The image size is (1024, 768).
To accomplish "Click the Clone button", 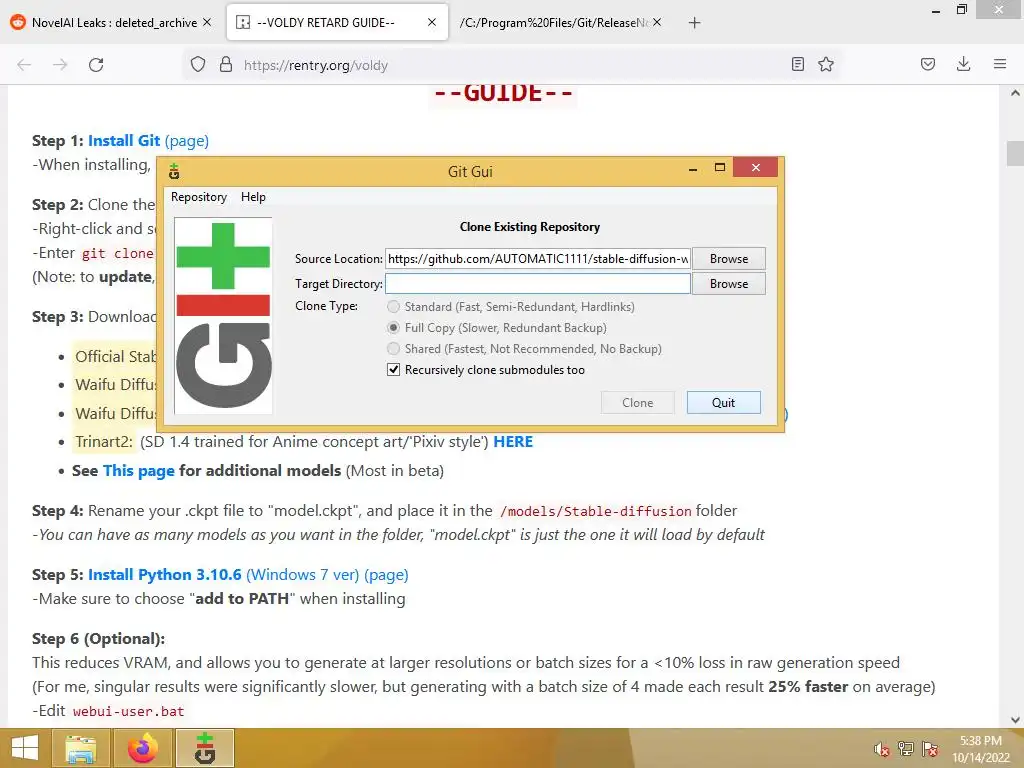I will pos(637,403).
